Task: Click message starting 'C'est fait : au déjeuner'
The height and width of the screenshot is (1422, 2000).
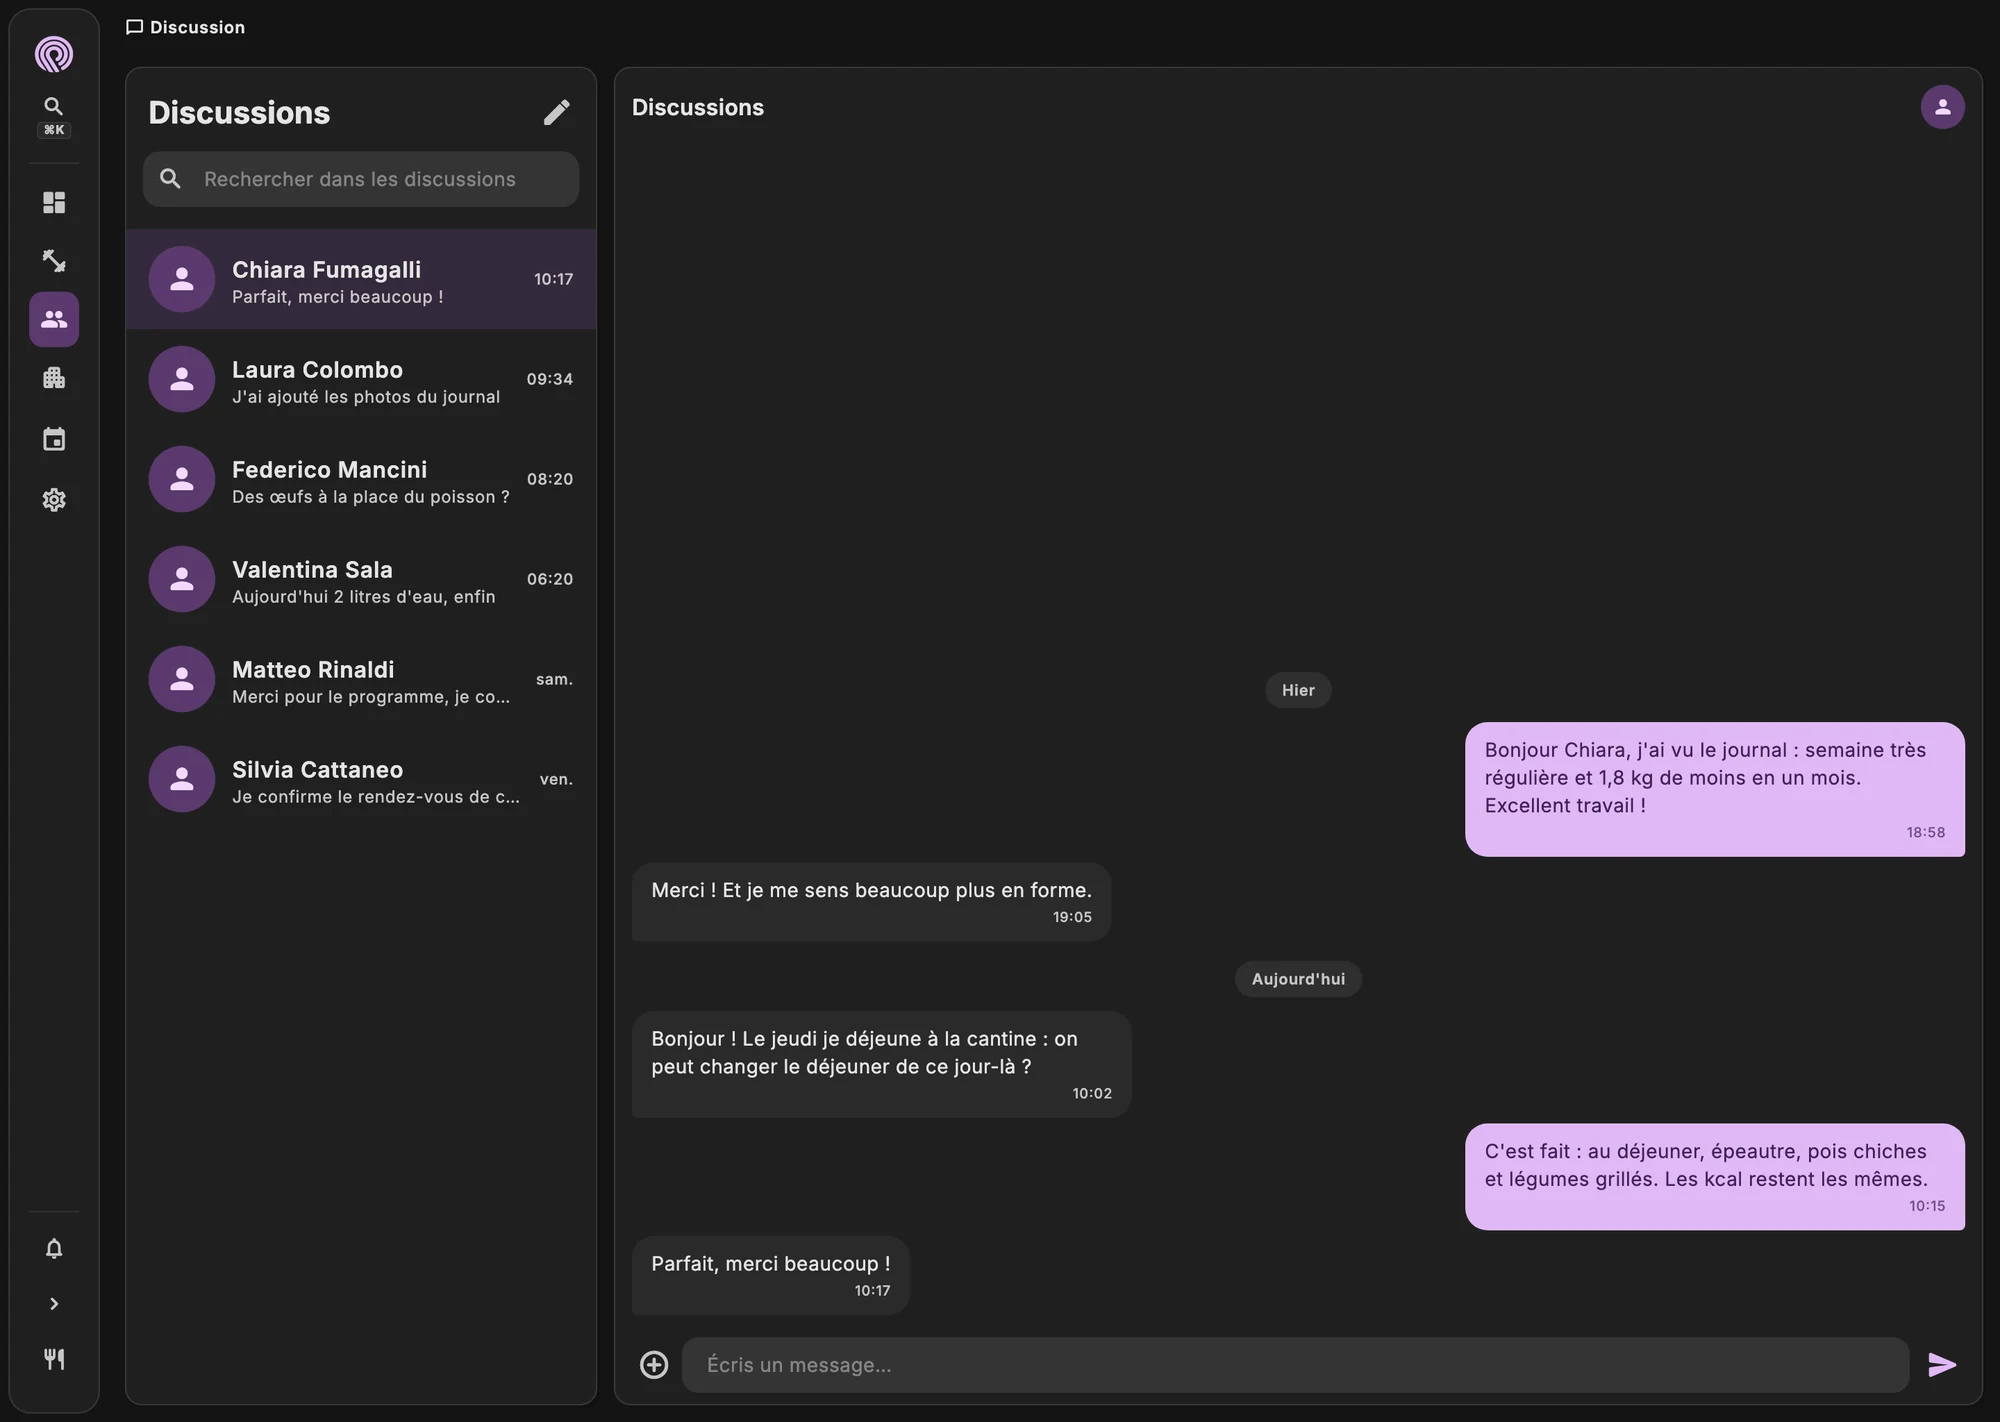Action: [1715, 1177]
